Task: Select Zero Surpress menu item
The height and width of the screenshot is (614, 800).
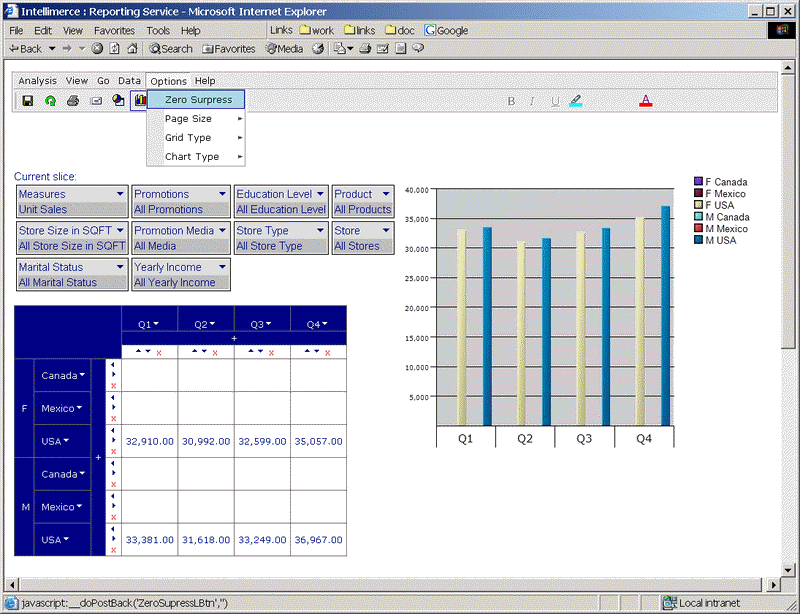Action: click(x=196, y=100)
